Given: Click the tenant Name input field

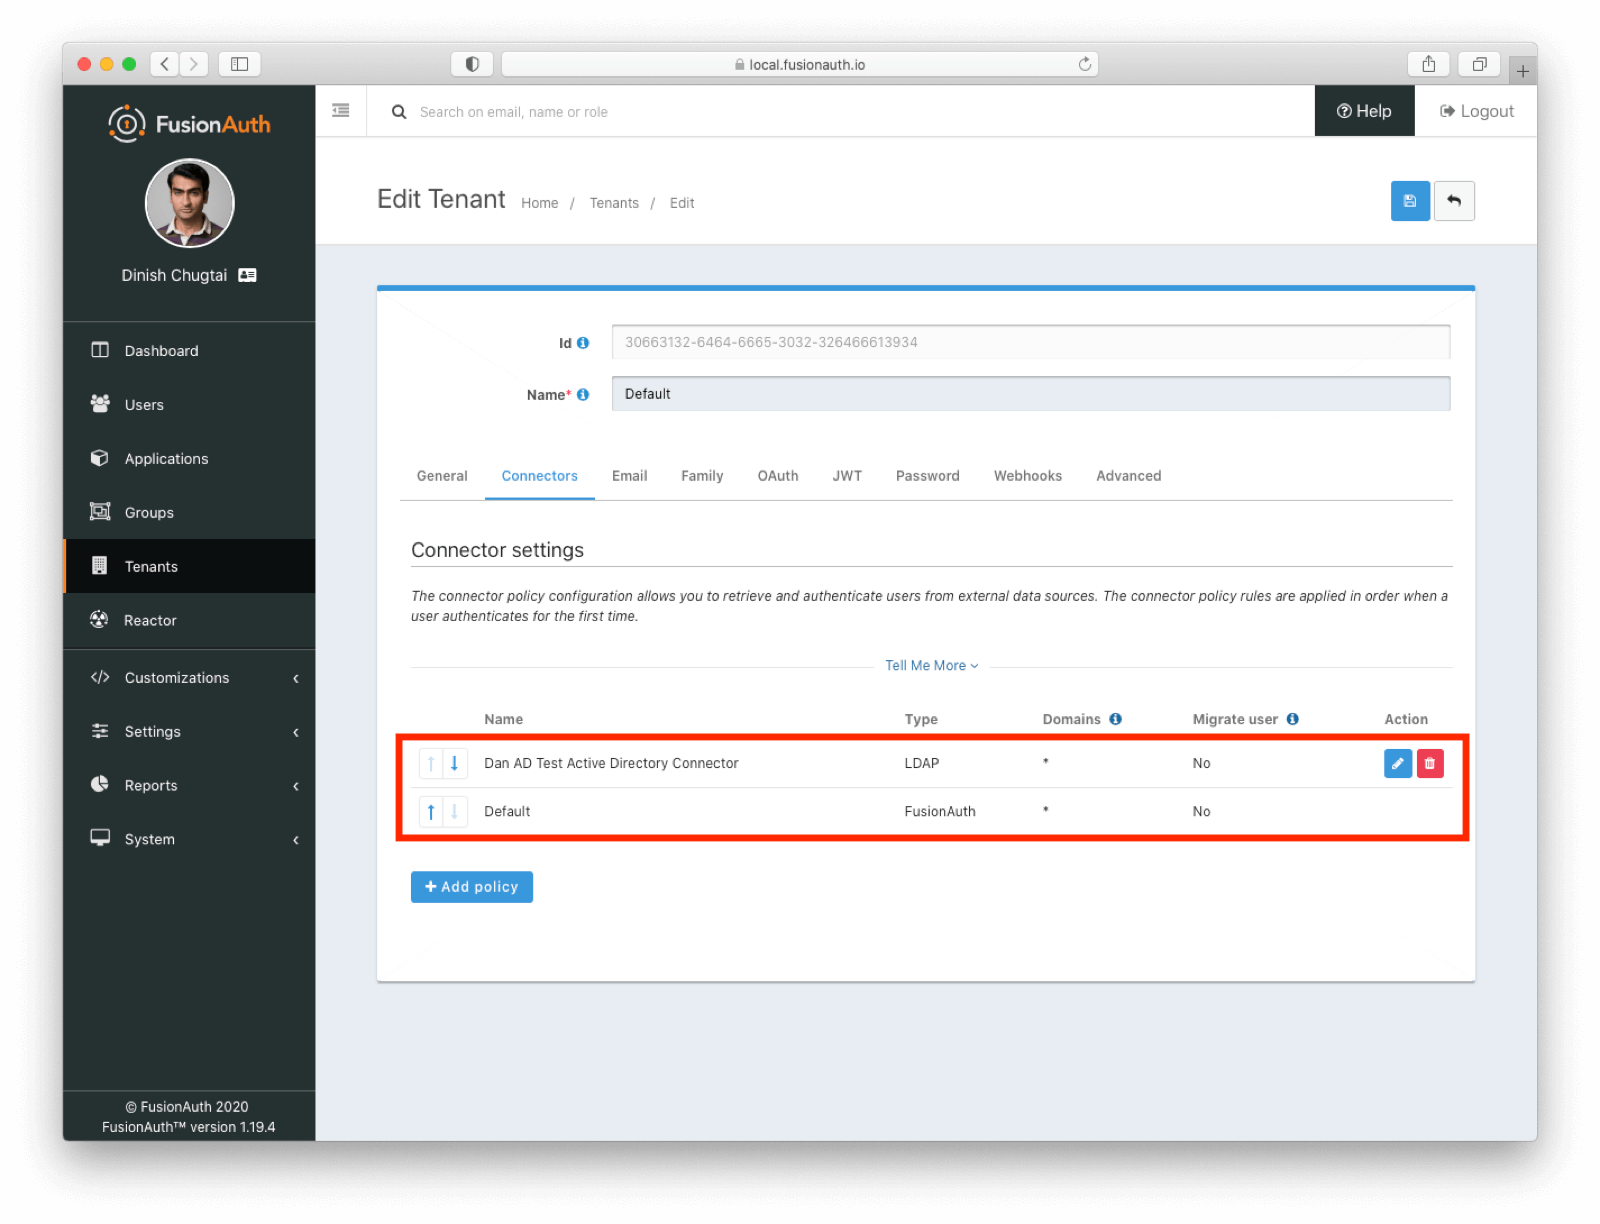Looking at the screenshot, I should (x=1031, y=394).
